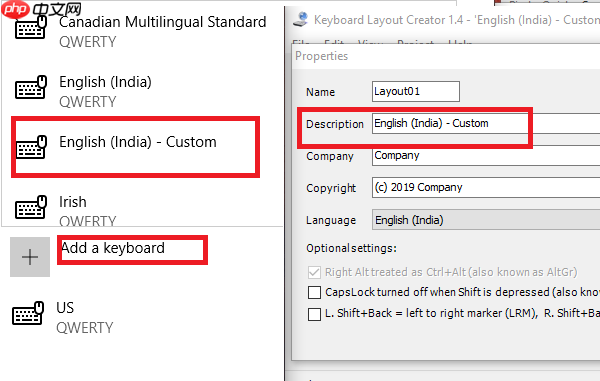Select the Canadian Multilingual Standard entry
The width and height of the screenshot is (600, 381).
click(142, 31)
